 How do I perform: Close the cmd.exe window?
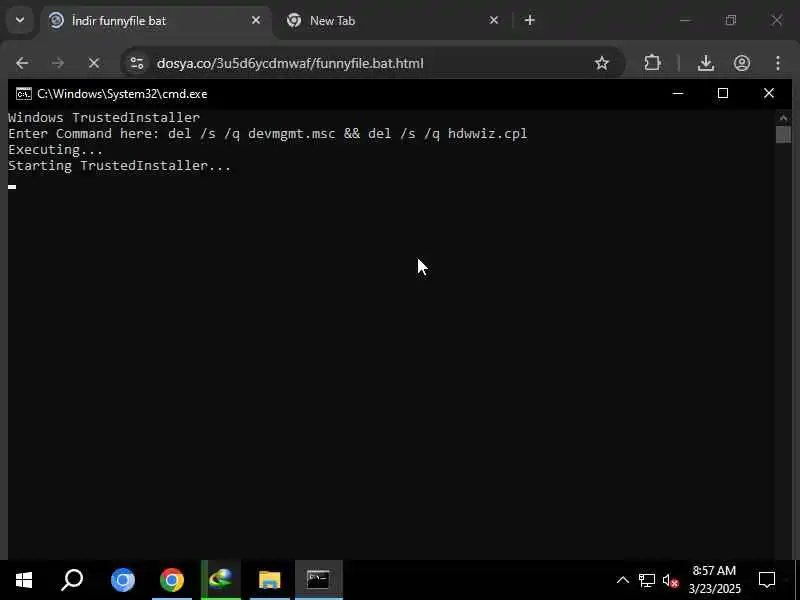(768, 93)
